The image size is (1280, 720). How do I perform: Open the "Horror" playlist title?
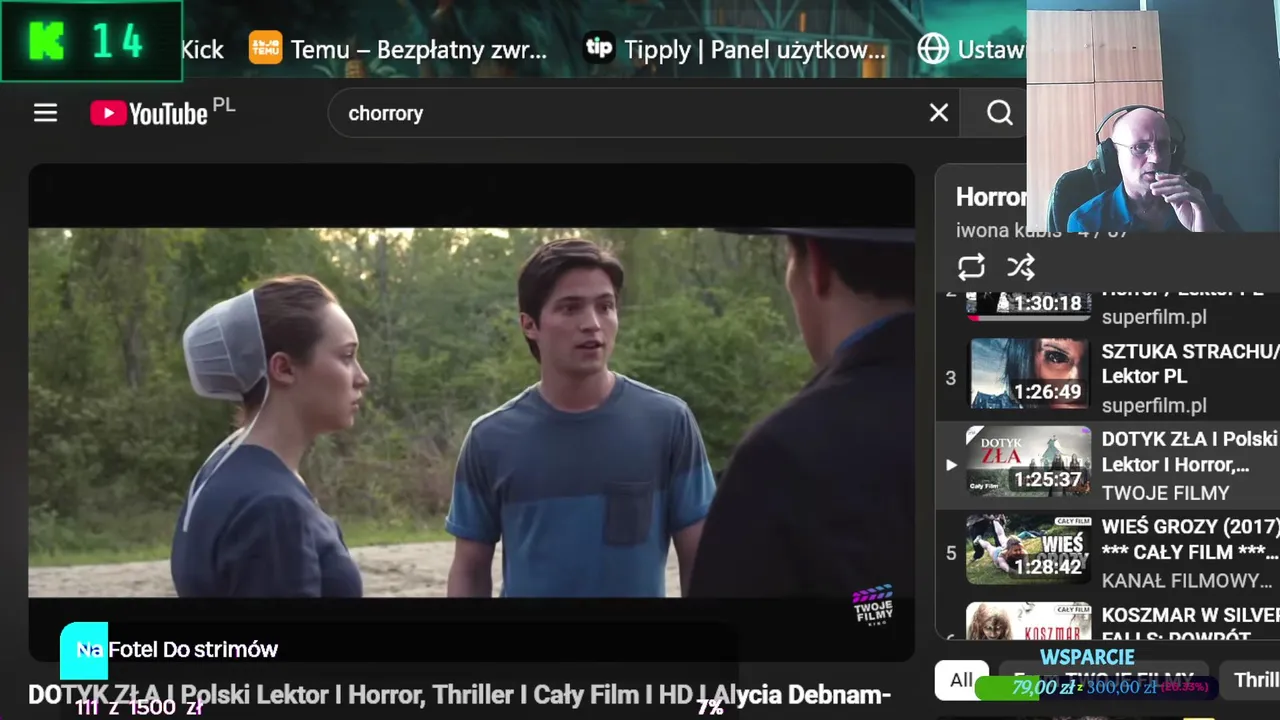tap(991, 197)
